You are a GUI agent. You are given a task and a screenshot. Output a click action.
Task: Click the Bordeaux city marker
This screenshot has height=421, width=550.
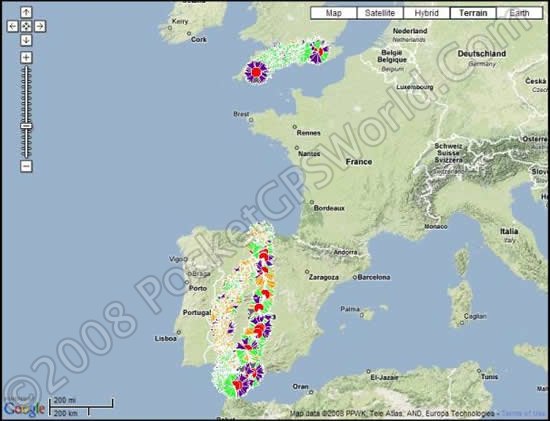pyautogui.click(x=311, y=202)
